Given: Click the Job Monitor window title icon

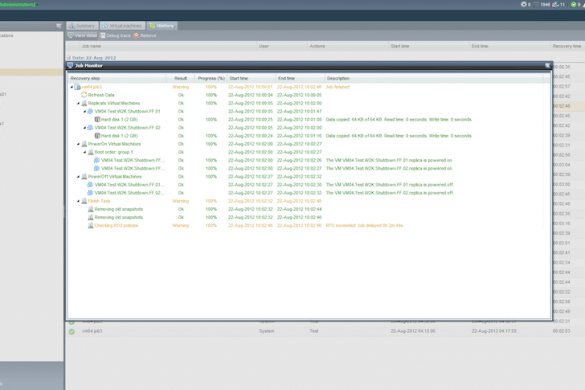Looking at the screenshot, I should 70,65.
